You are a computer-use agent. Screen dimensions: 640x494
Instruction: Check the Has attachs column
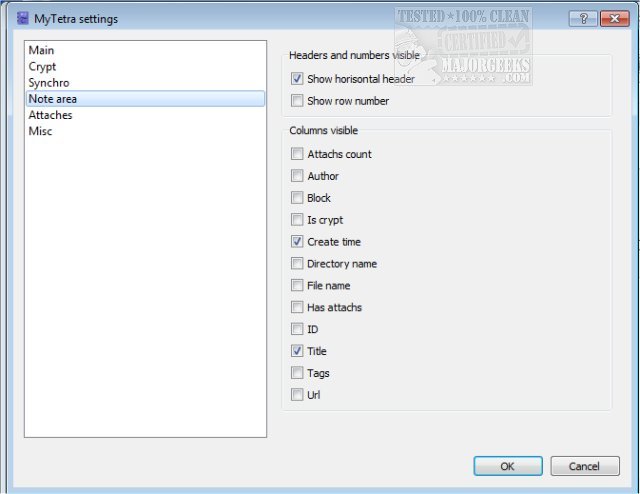(x=297, y=307)
